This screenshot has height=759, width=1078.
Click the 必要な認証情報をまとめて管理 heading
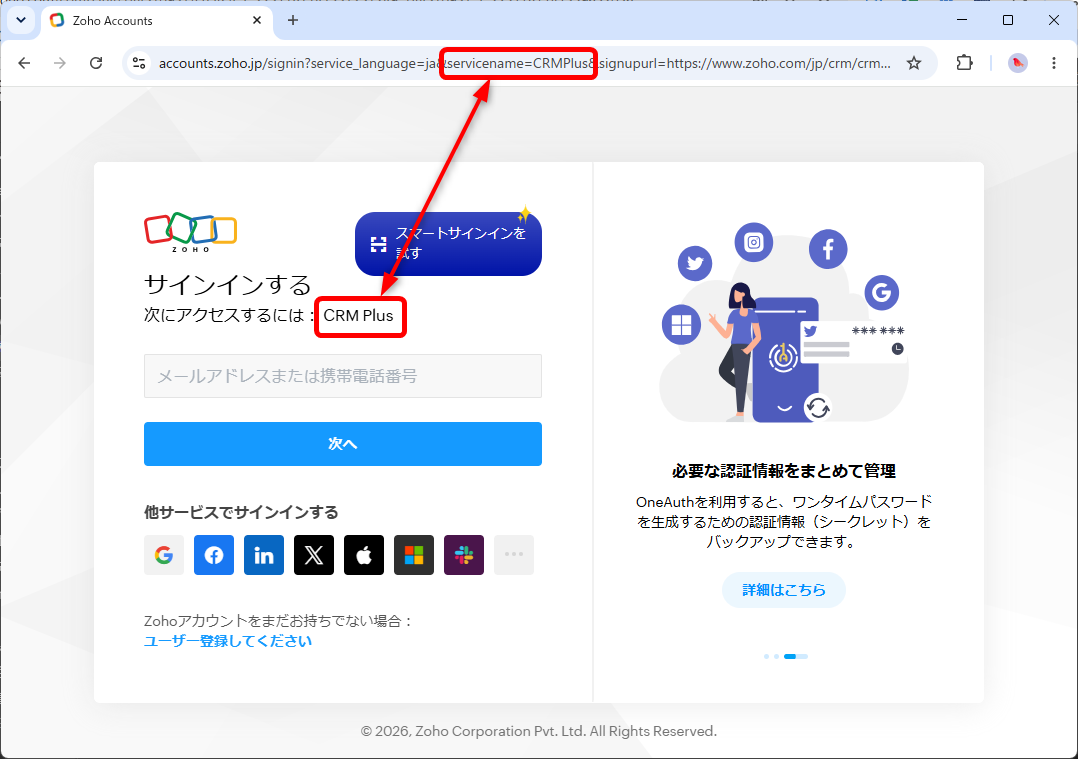coord(784,471)
